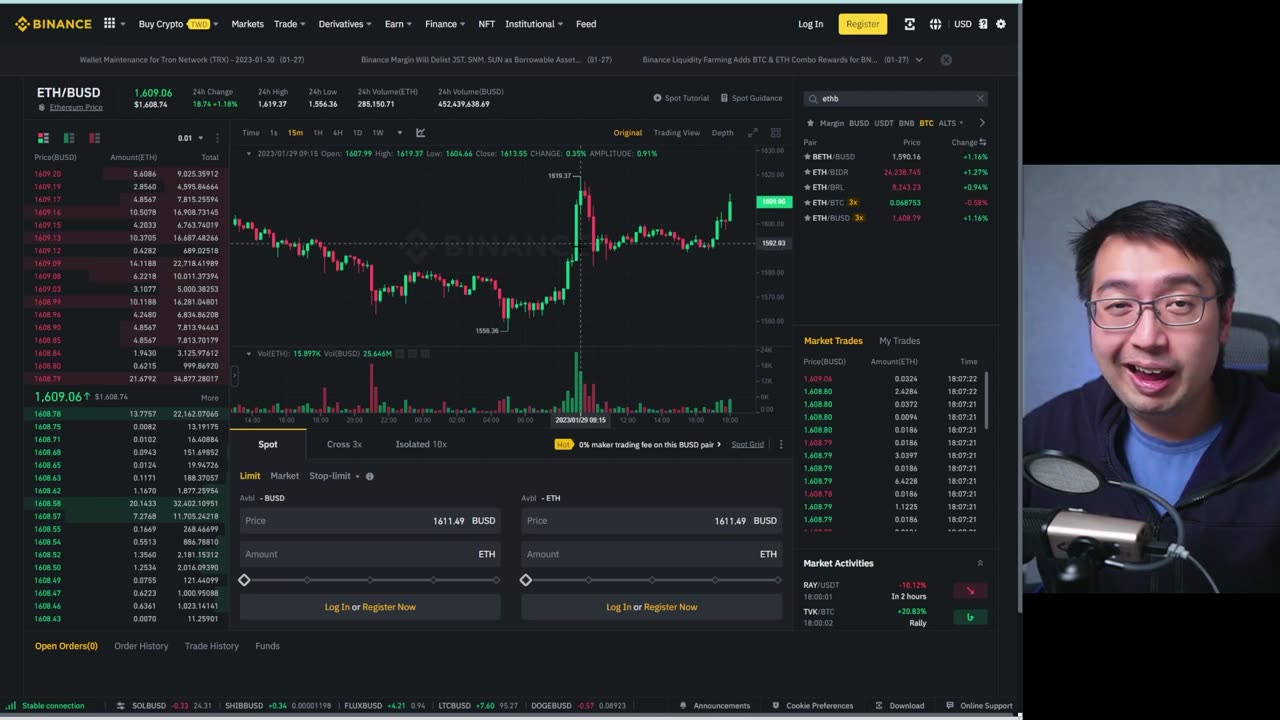Switch to Cross 3x tab
This screenshot has width=1280, height=720.
click(344, 444)
